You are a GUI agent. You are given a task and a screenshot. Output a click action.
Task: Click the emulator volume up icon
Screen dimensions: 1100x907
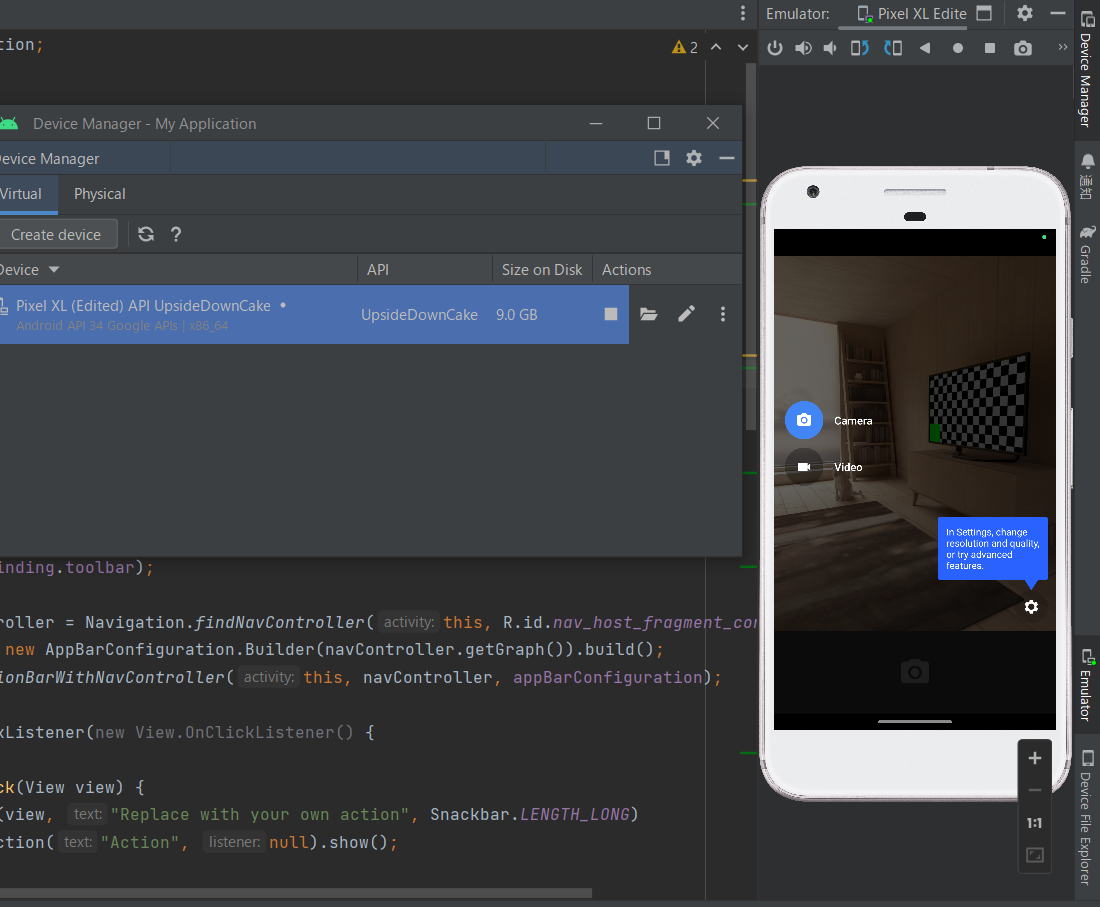pos(803,48)
